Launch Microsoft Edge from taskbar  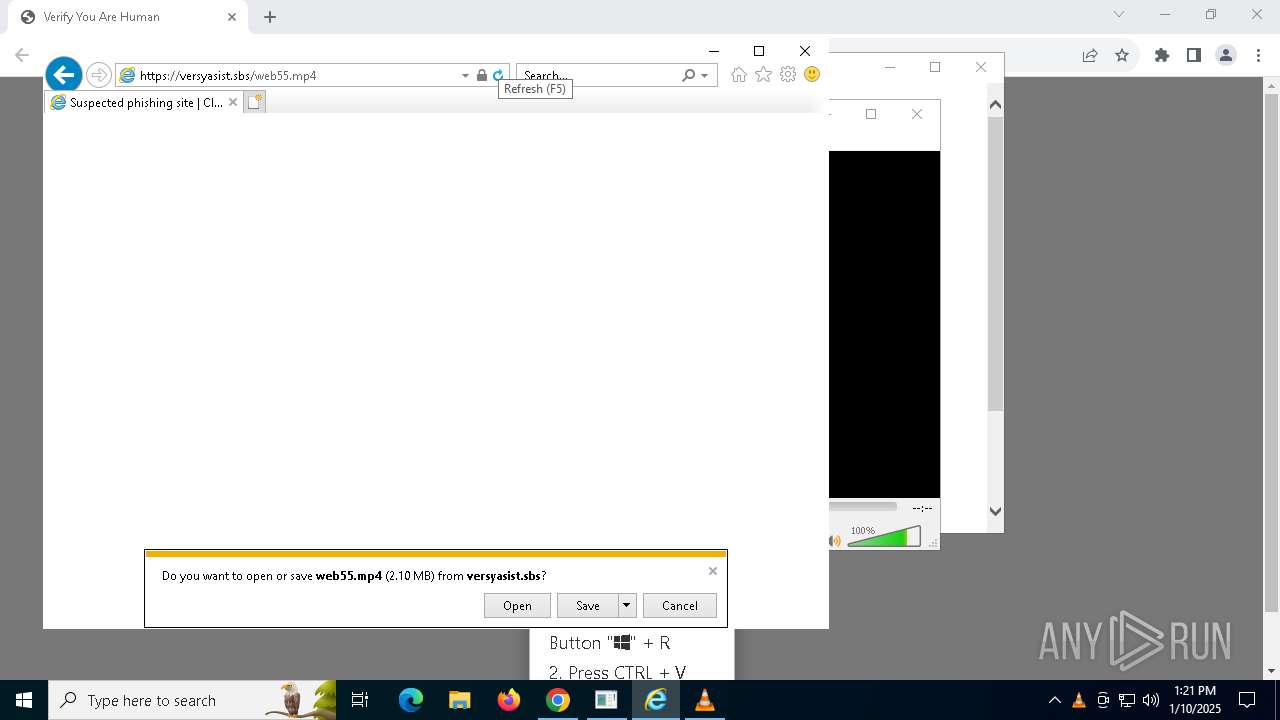(411, 700)
